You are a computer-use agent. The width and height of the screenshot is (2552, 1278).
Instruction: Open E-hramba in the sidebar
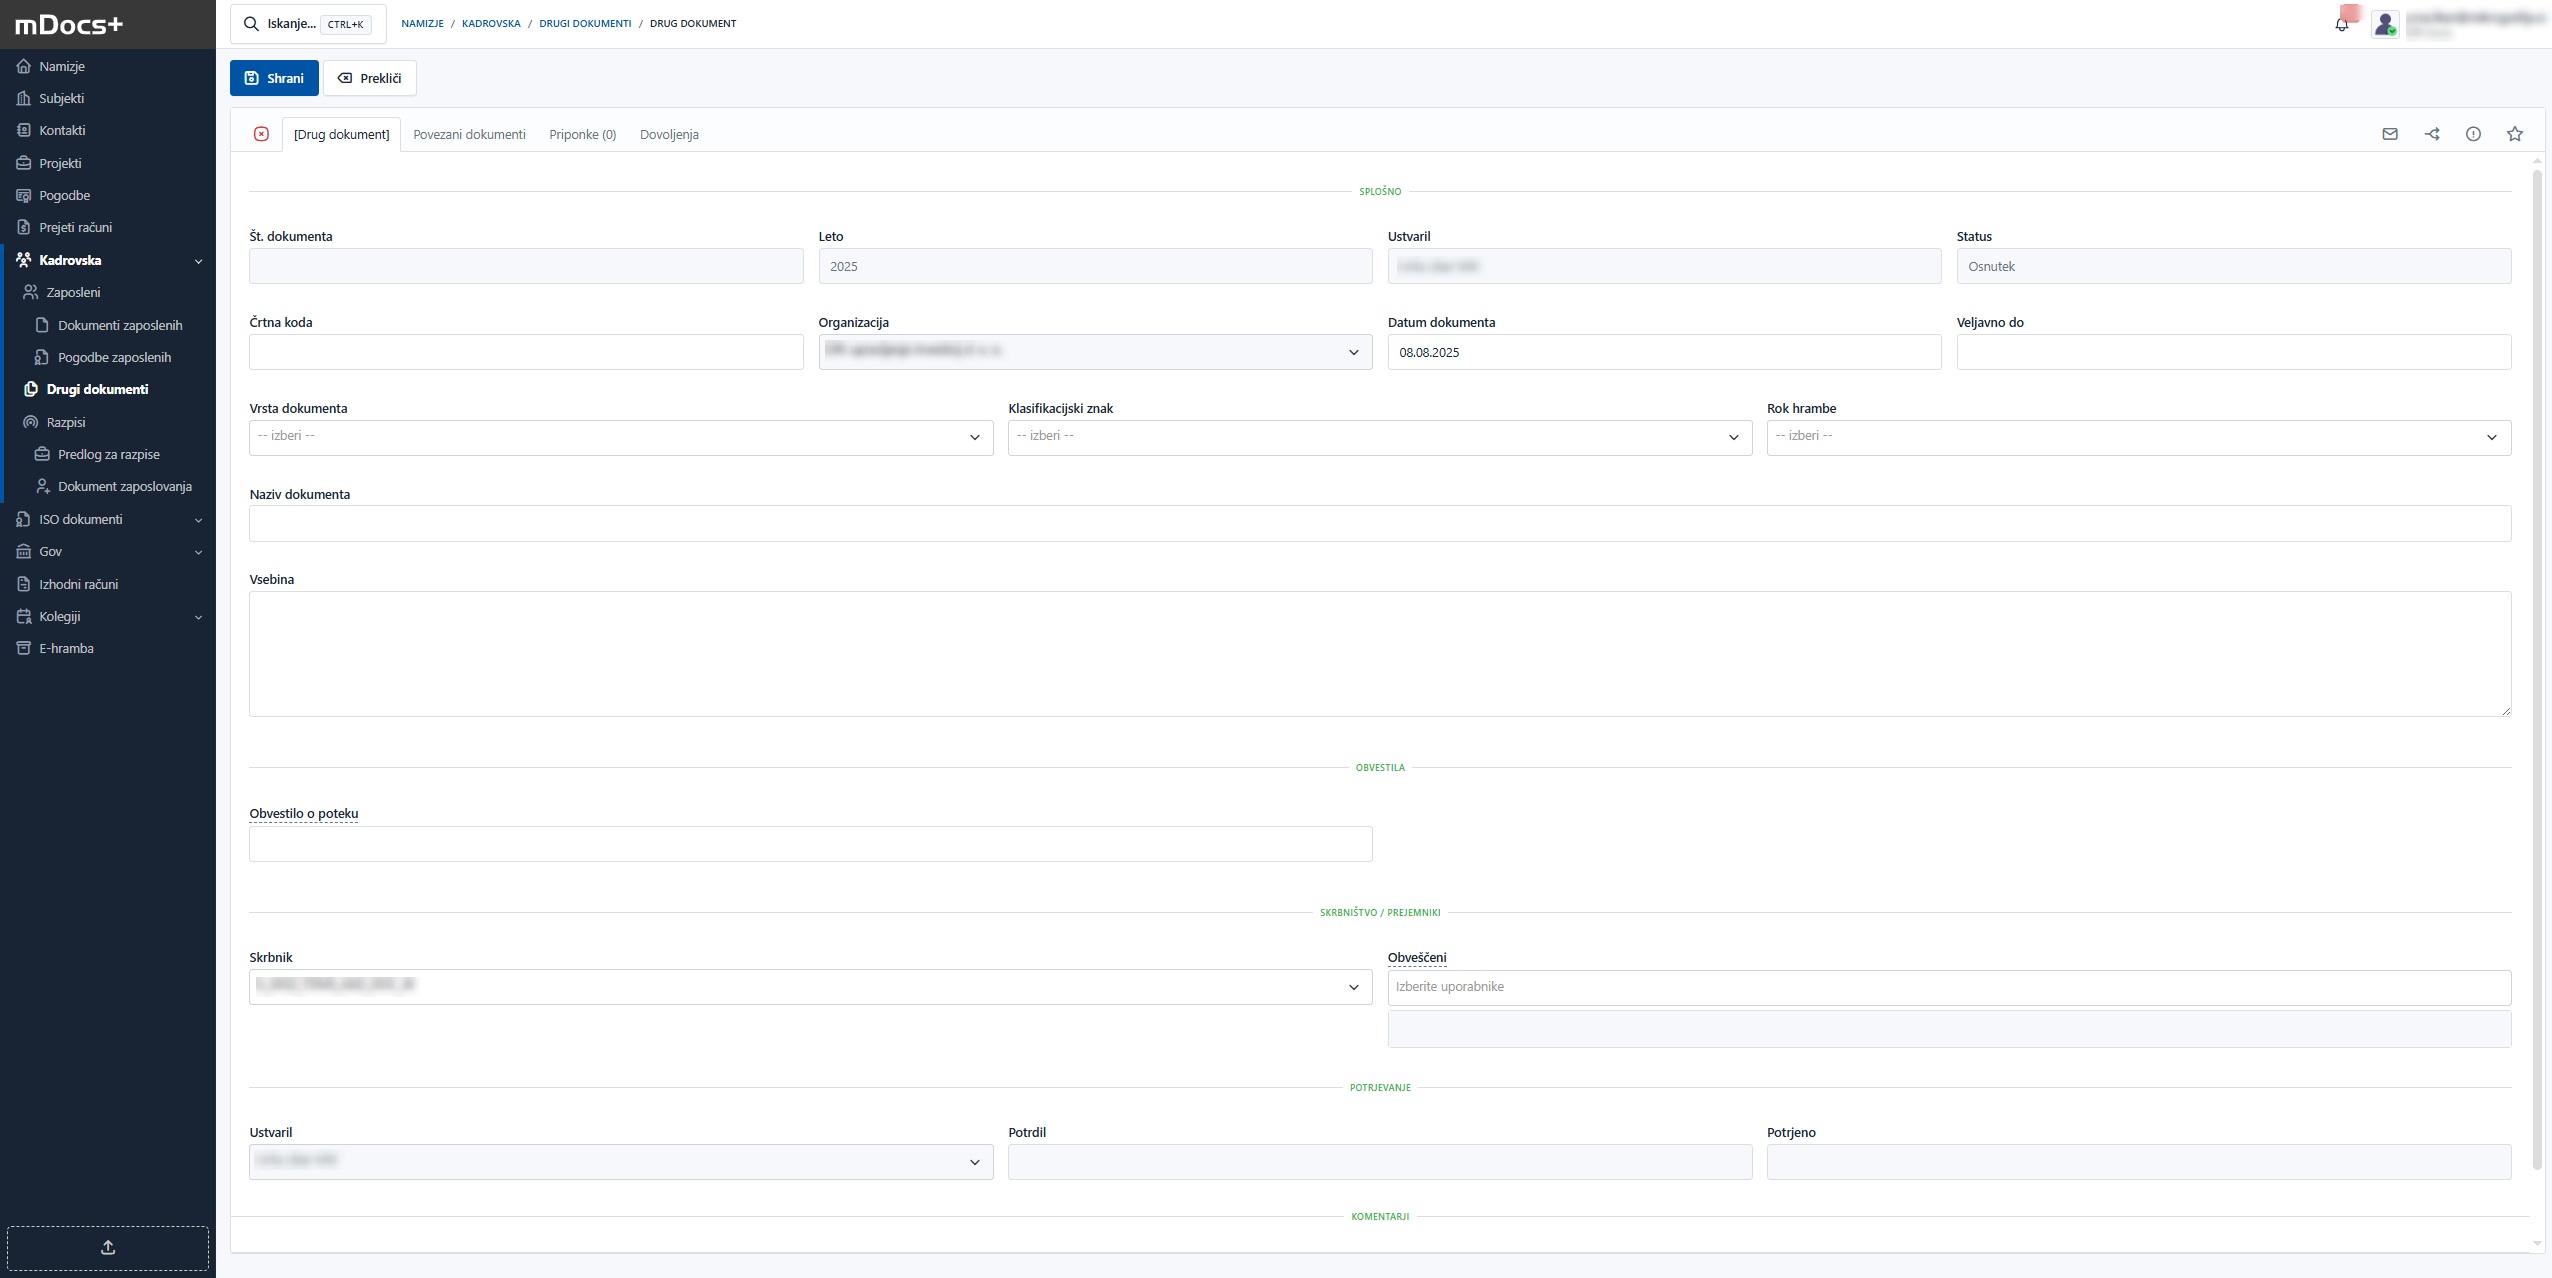[66, 648]
